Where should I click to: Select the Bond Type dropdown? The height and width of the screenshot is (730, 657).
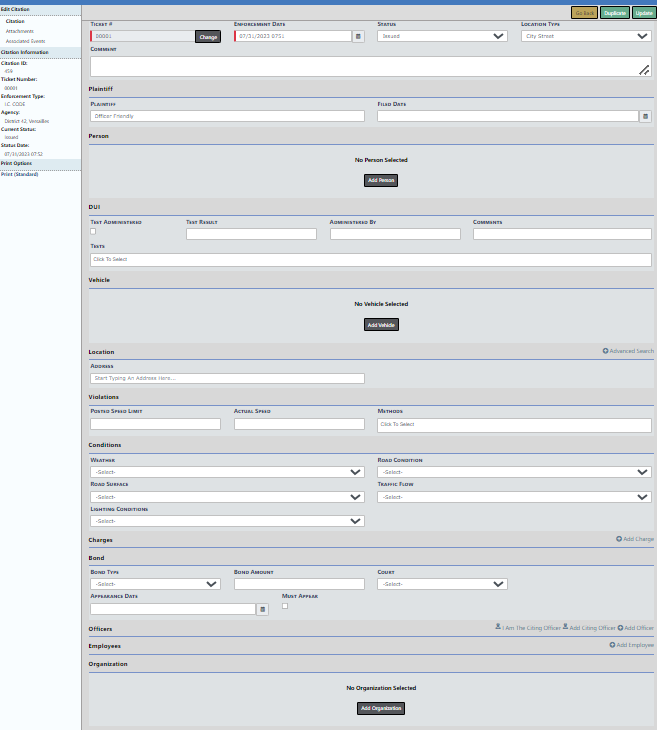click(x=155, y=584)
